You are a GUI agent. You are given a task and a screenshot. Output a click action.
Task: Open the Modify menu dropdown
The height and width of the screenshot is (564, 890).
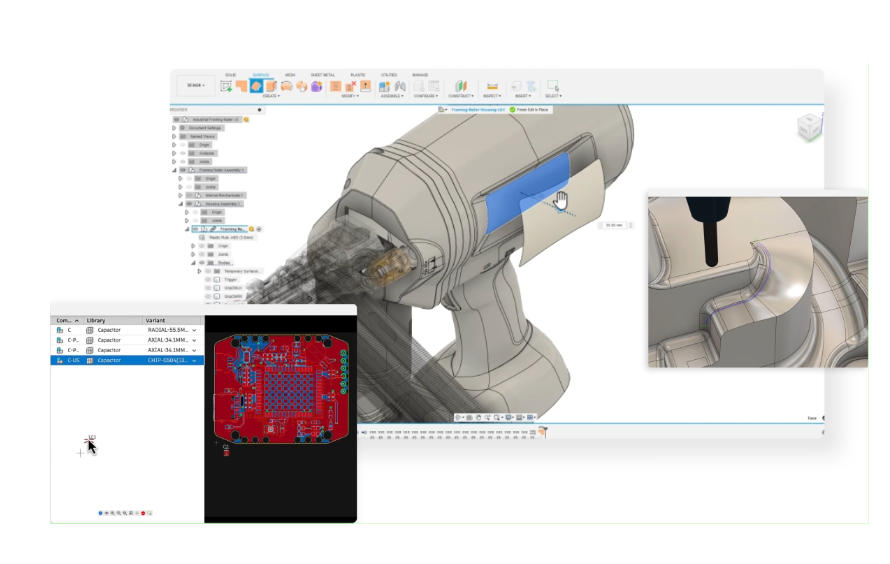[349, 96]
